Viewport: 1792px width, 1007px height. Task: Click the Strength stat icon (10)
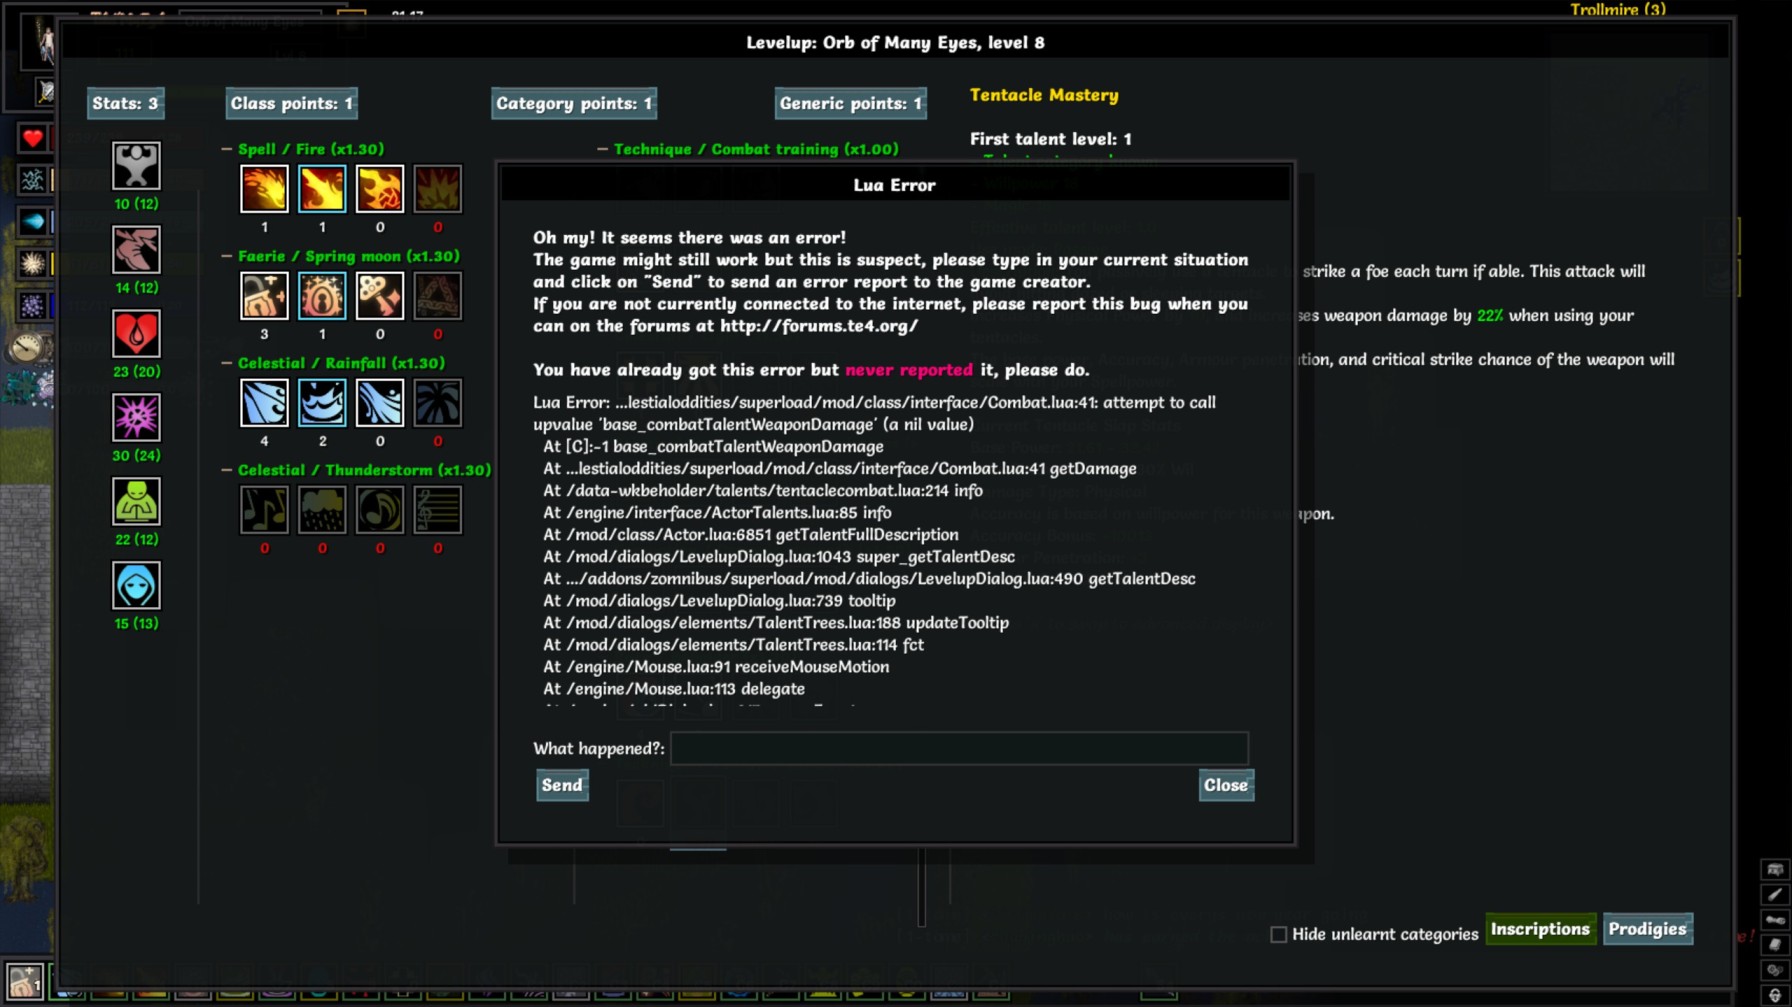tap(136, 166)
